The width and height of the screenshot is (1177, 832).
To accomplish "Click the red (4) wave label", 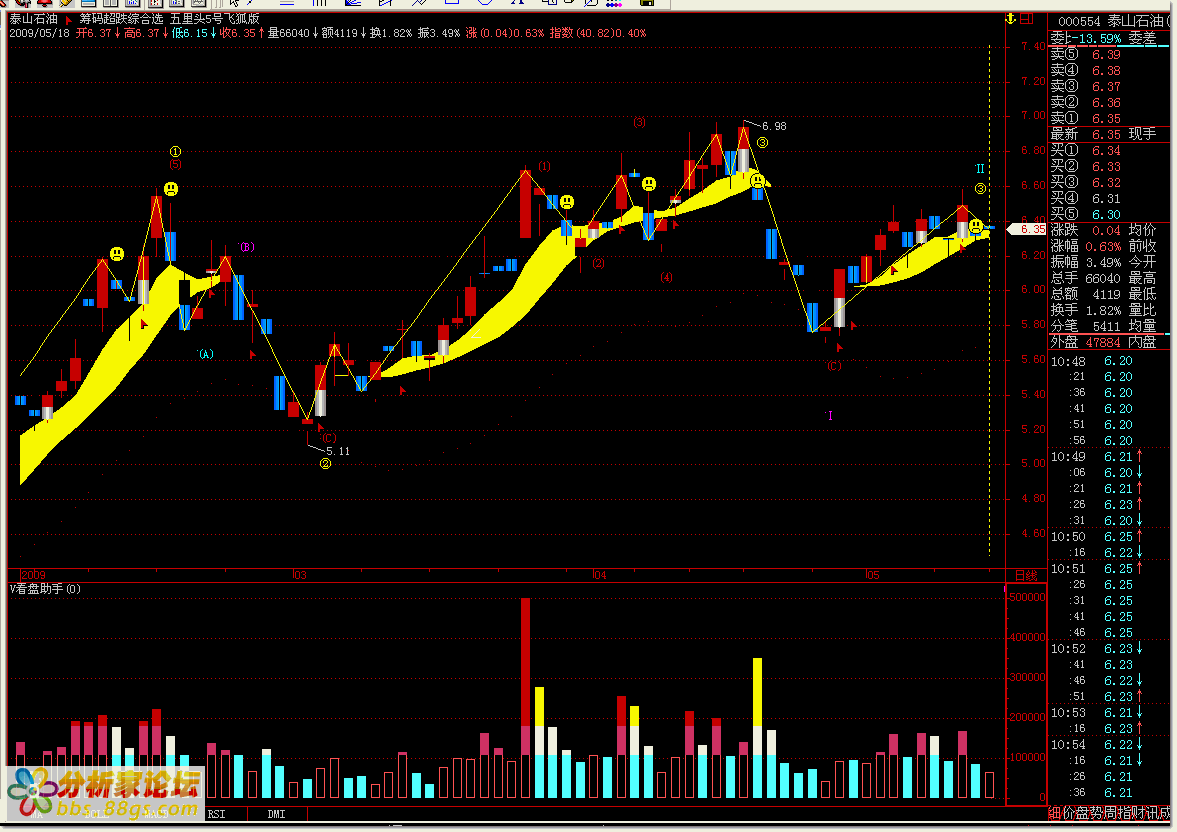I will pos(667,277).
